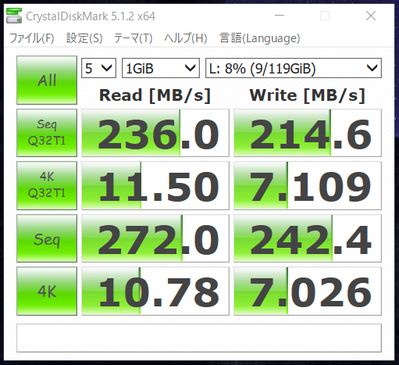Viewport: 399px width, 365px height.
Task: Expand the test count dropdown showing 5
Action: 99,68
